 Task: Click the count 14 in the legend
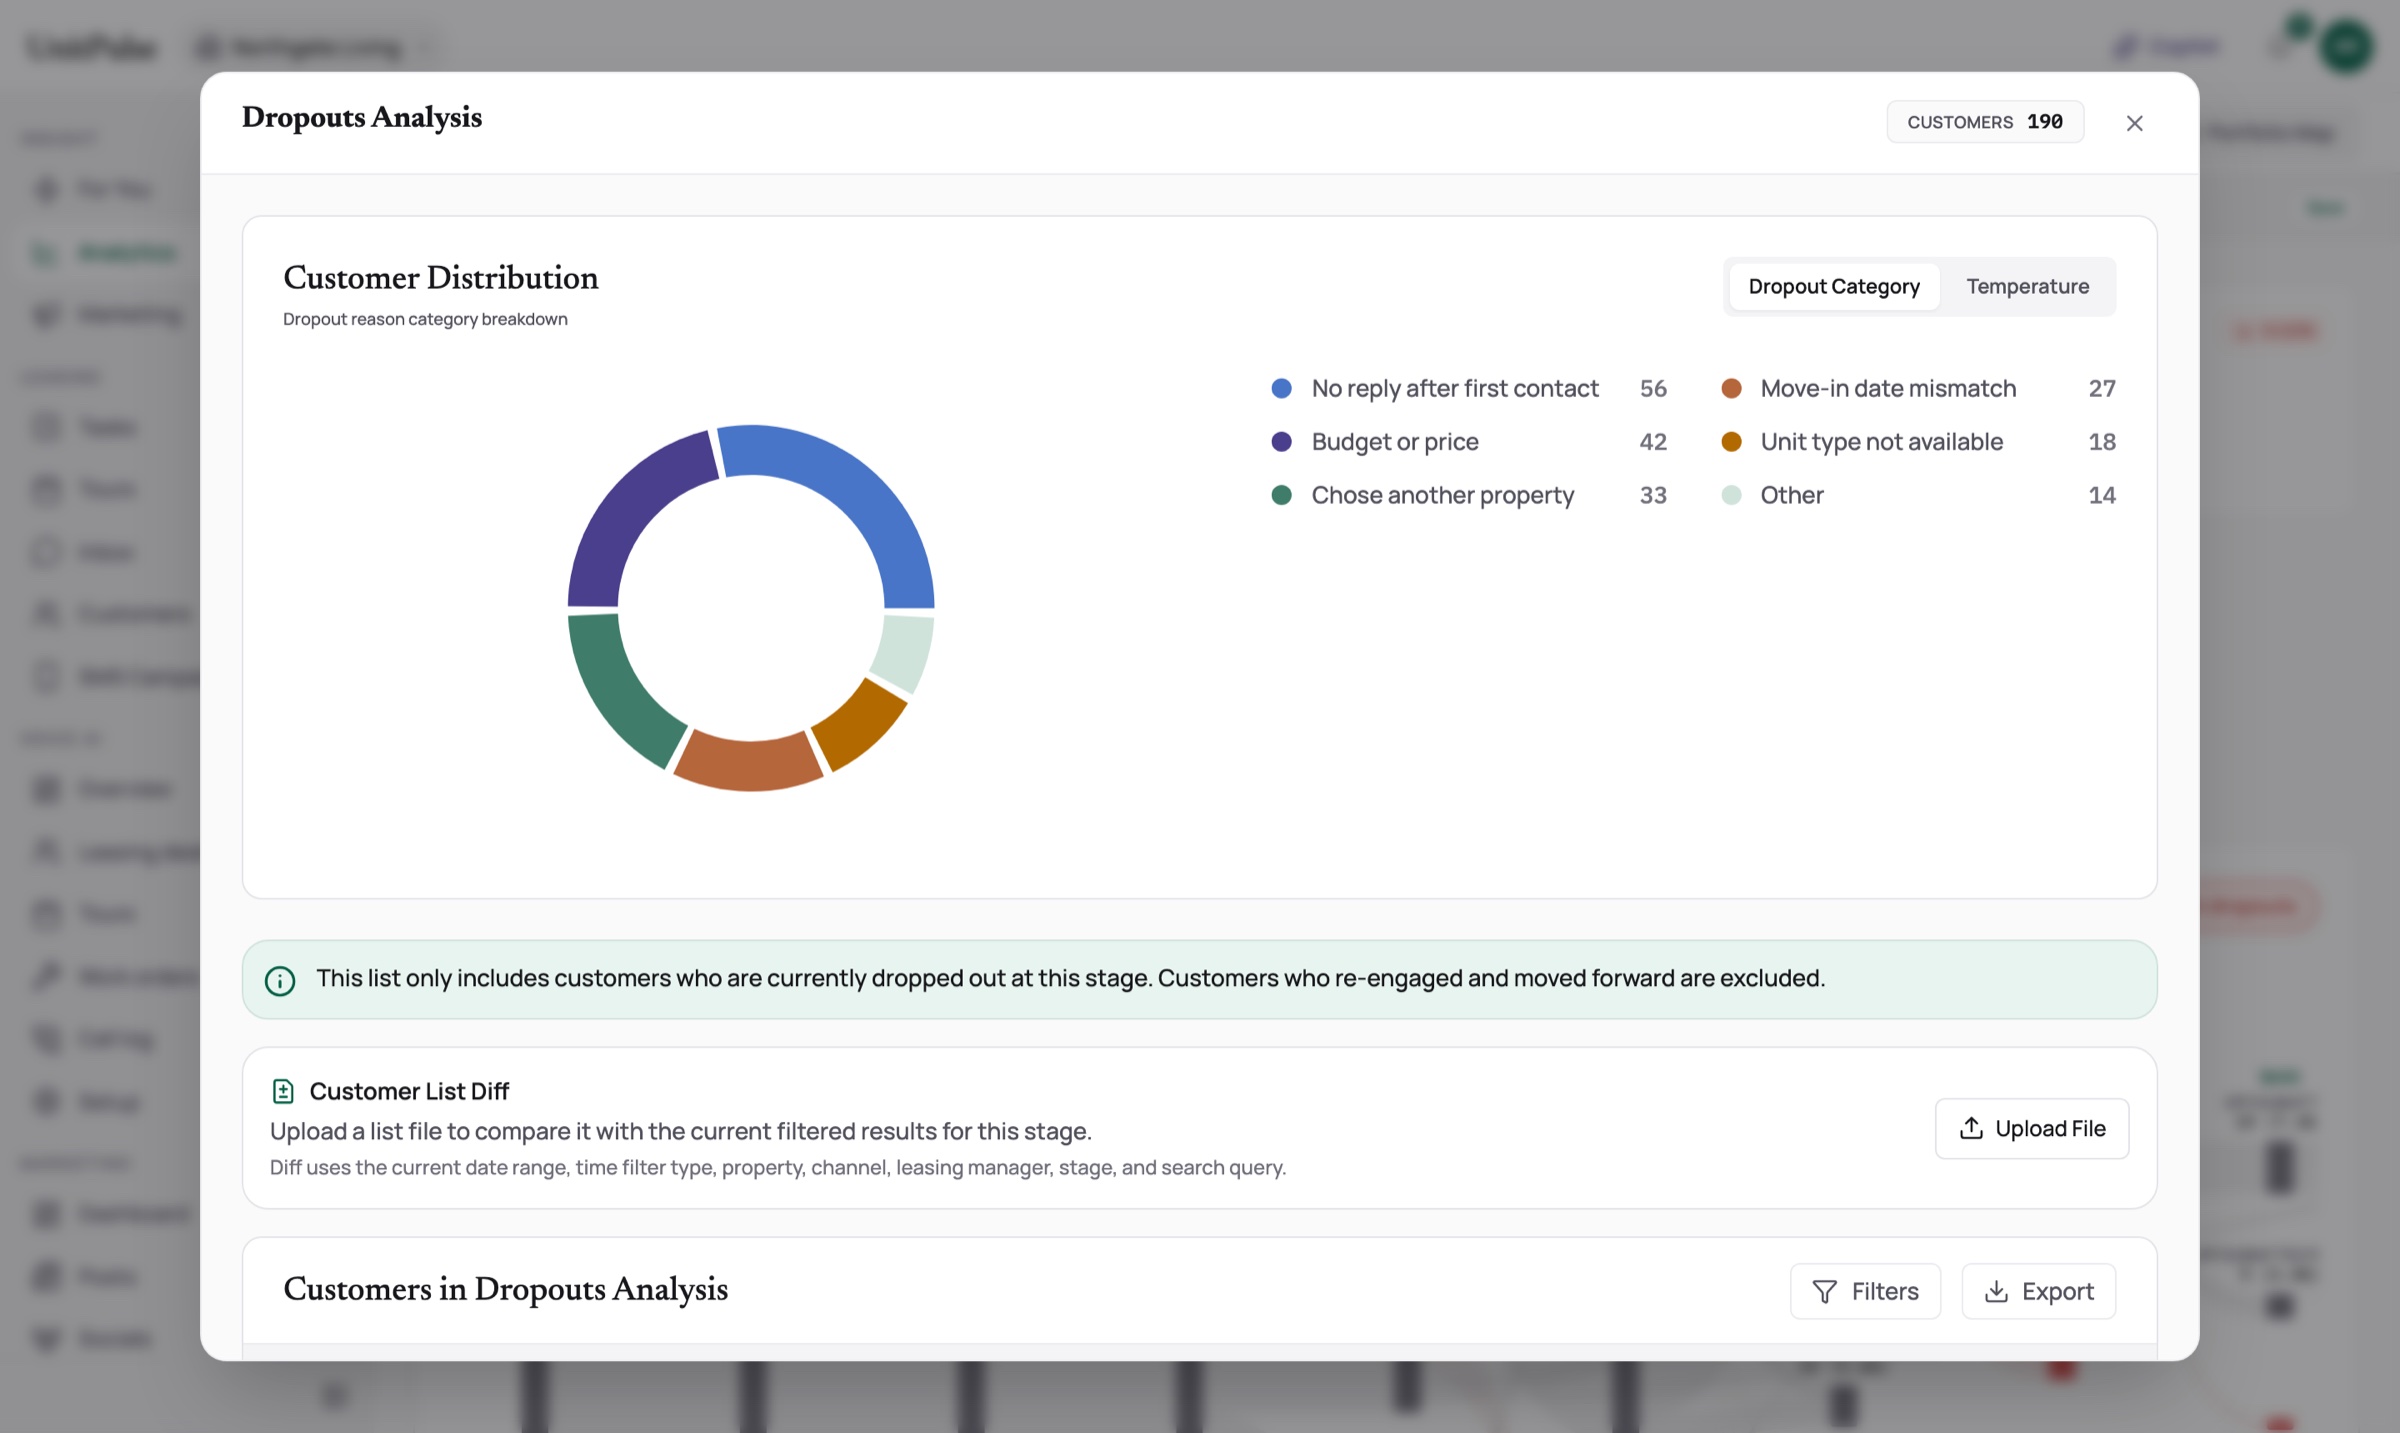coord(2102,495)
